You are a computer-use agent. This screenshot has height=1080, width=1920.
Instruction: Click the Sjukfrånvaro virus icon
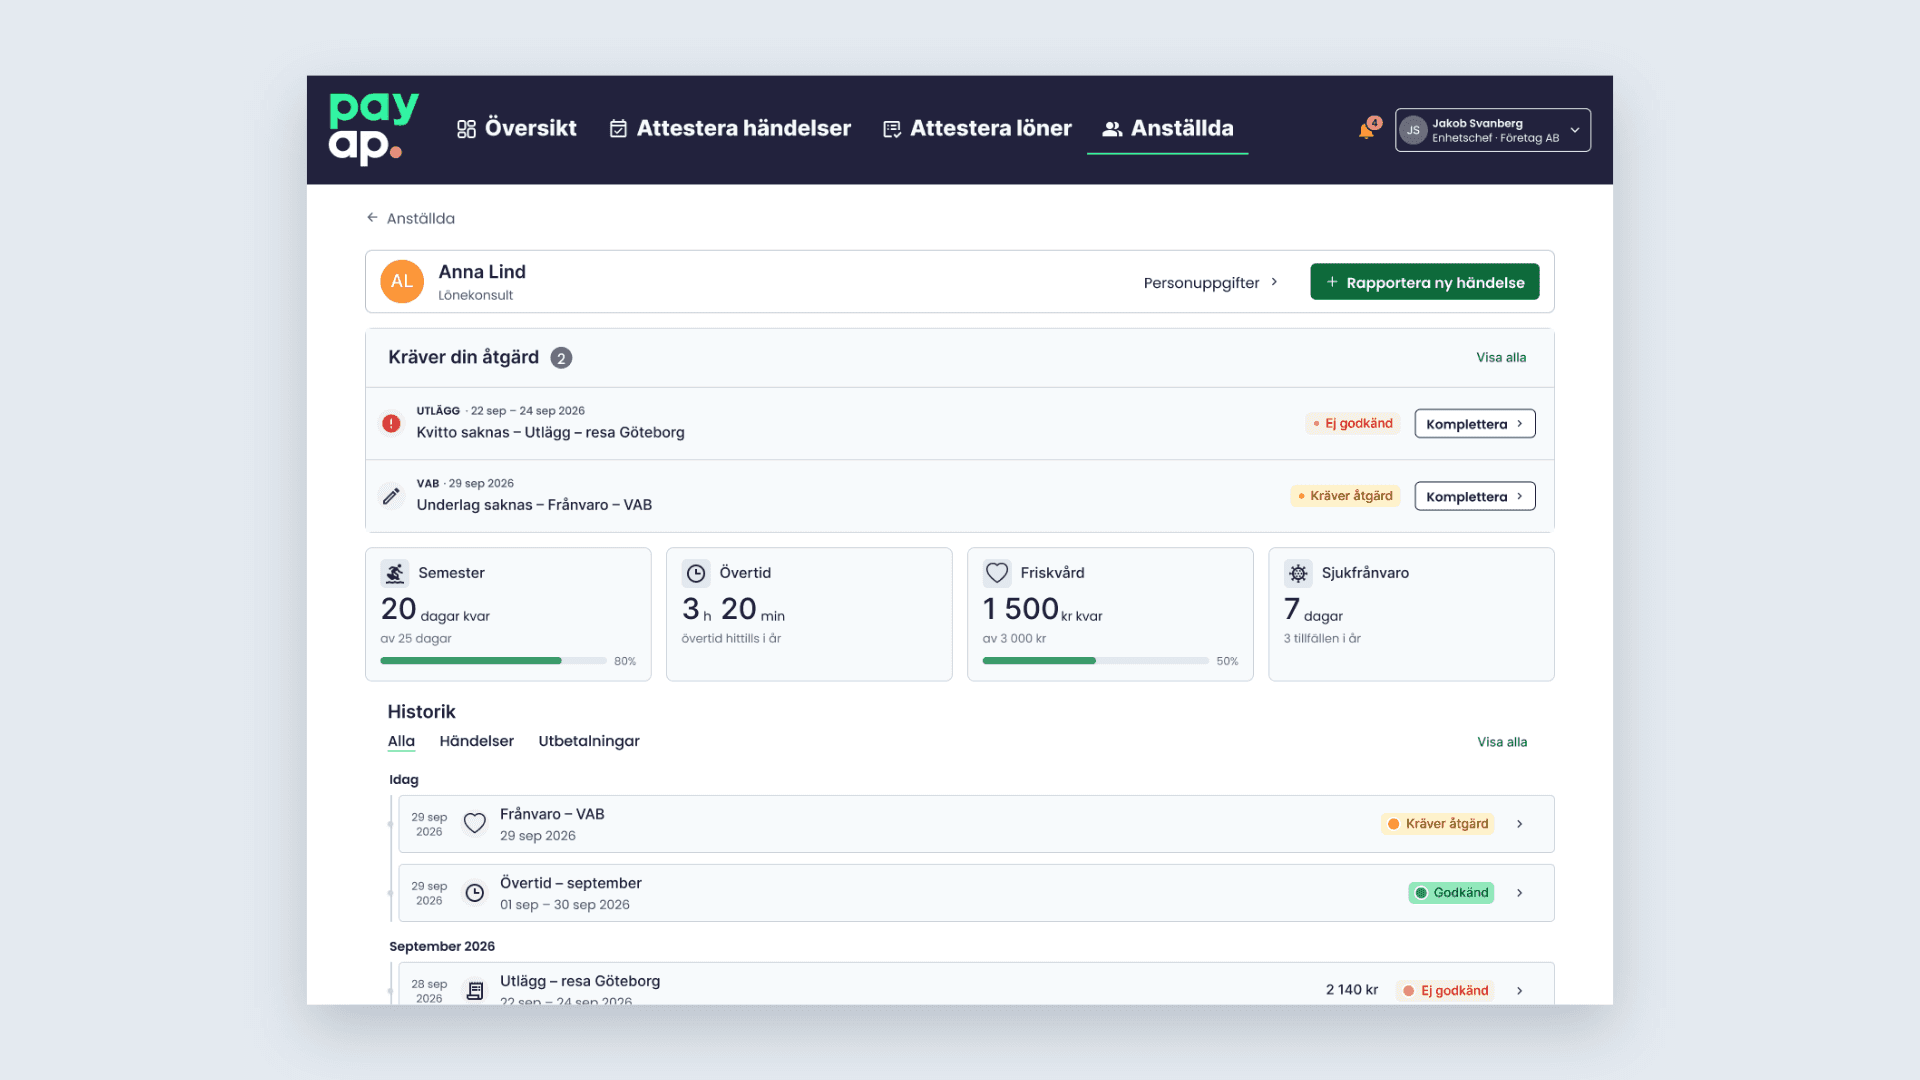tap(1298, 573)
